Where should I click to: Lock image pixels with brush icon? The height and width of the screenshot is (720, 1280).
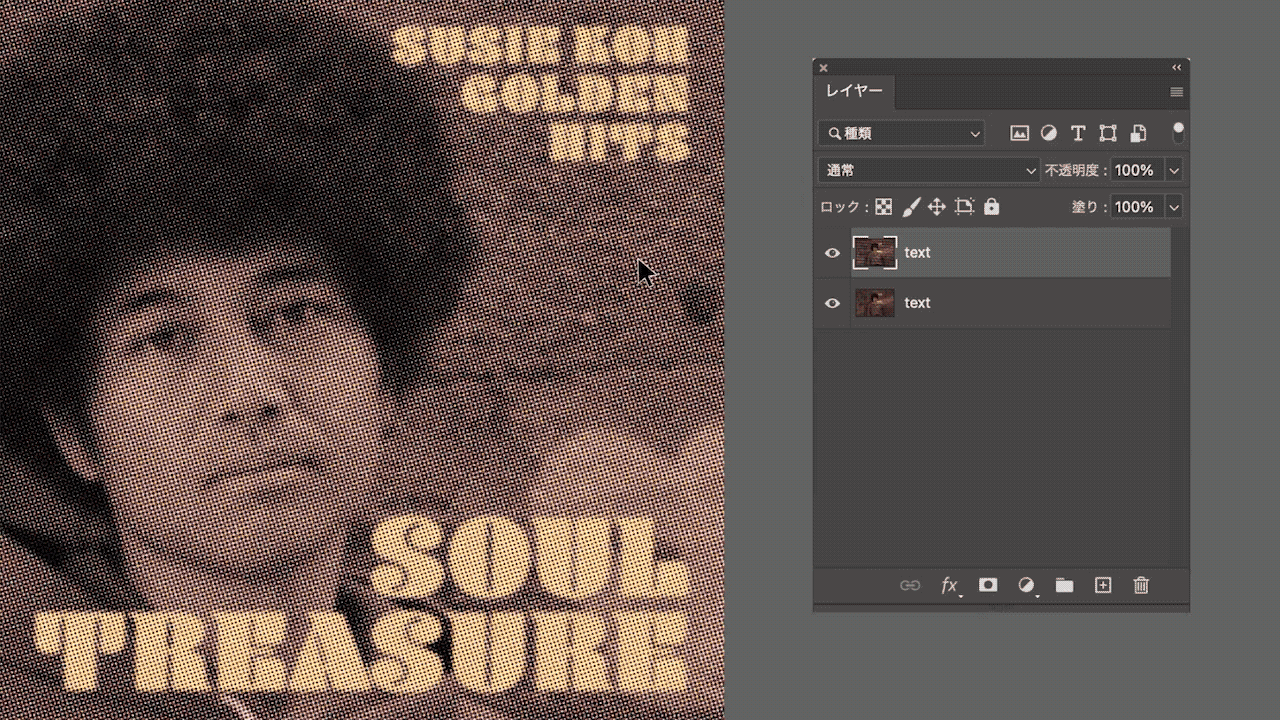pyautogui.click(x=911, y=207)
